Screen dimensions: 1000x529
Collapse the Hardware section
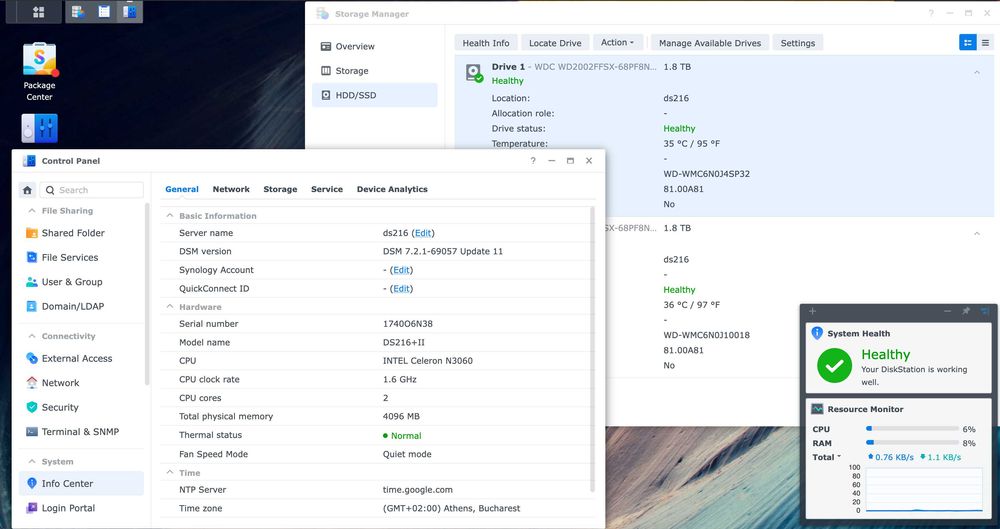[x=170, y=306]
